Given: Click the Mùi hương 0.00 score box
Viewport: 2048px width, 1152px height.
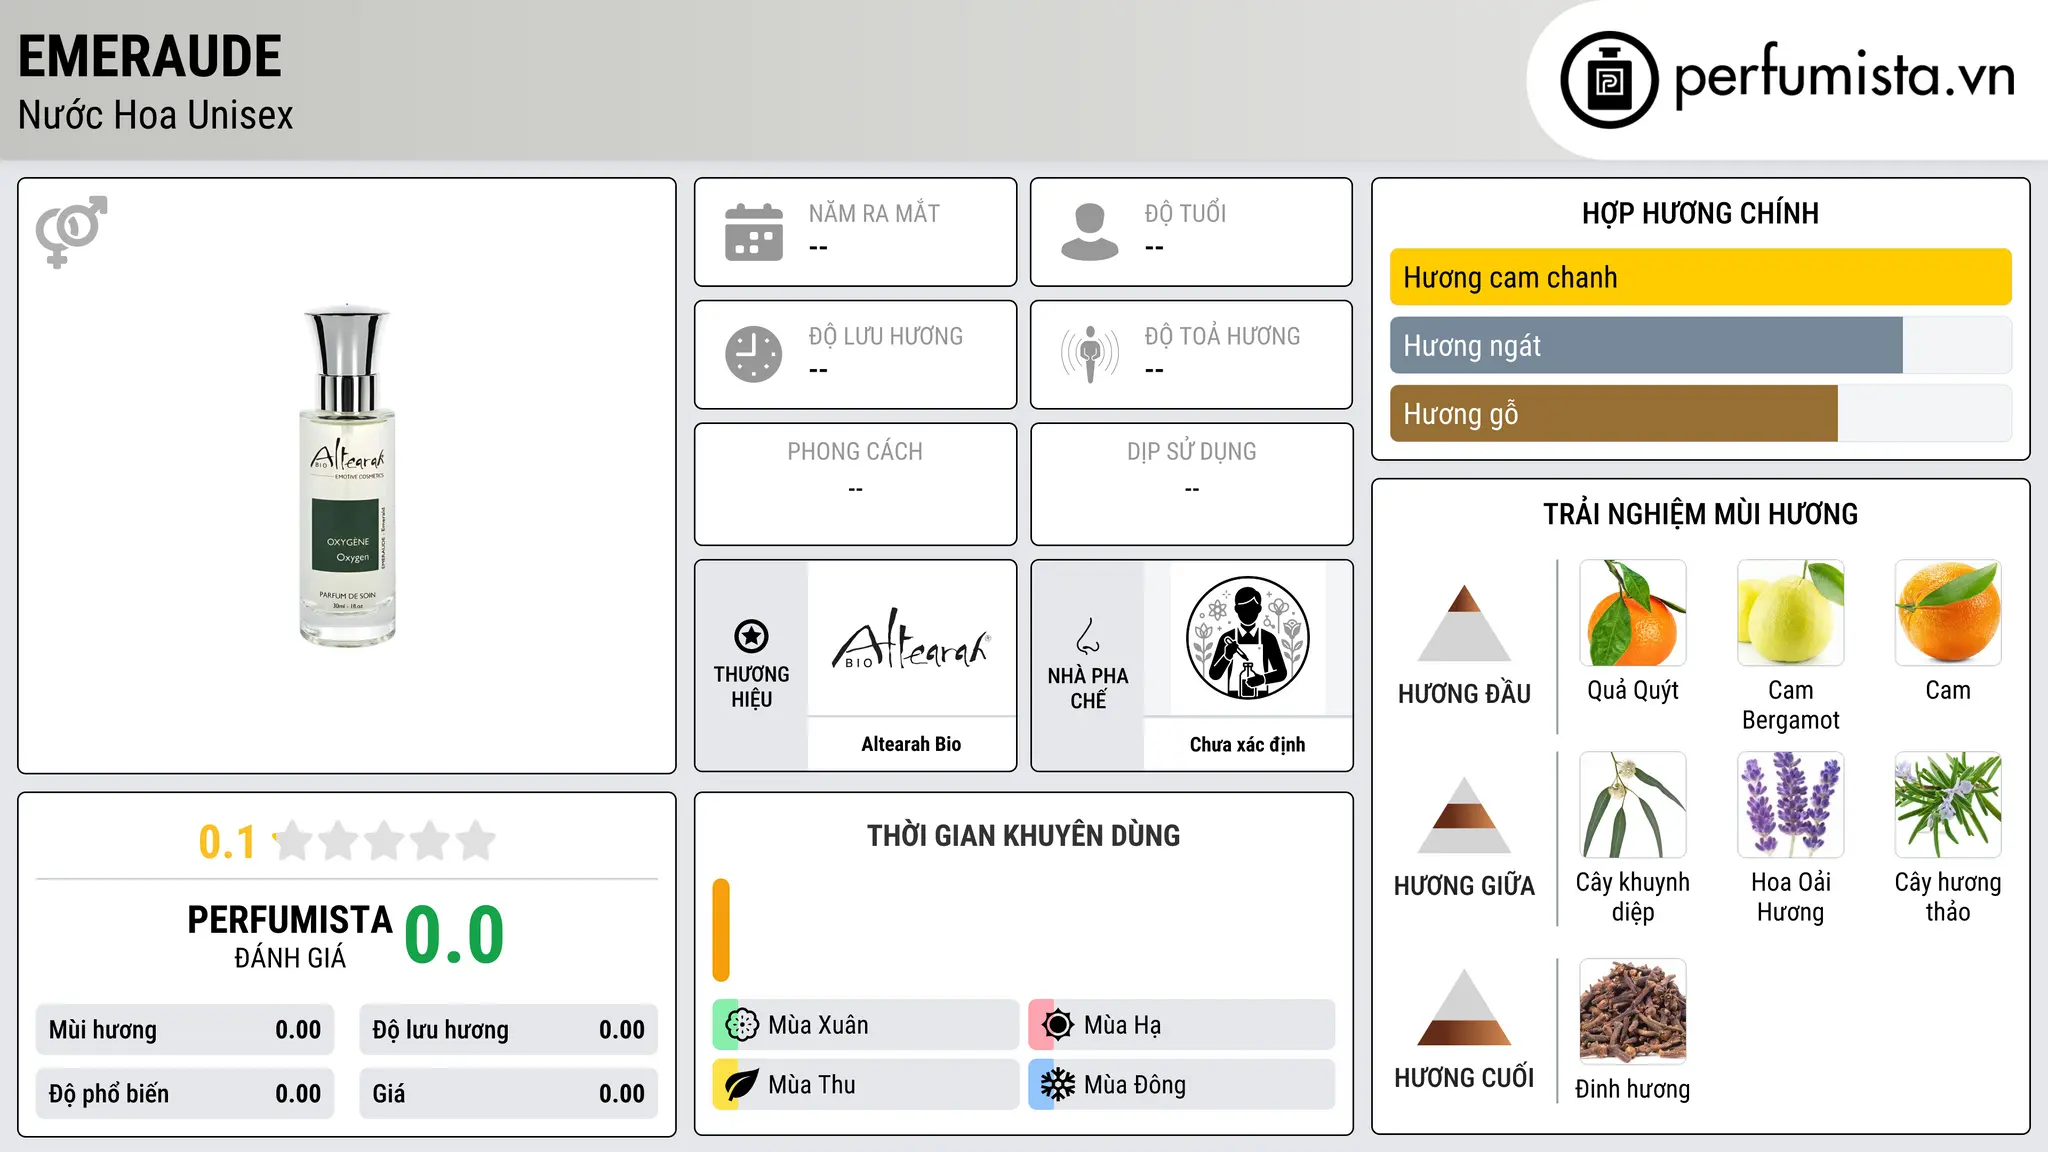Looking at the screenshot, I should tap(185, 1030).
